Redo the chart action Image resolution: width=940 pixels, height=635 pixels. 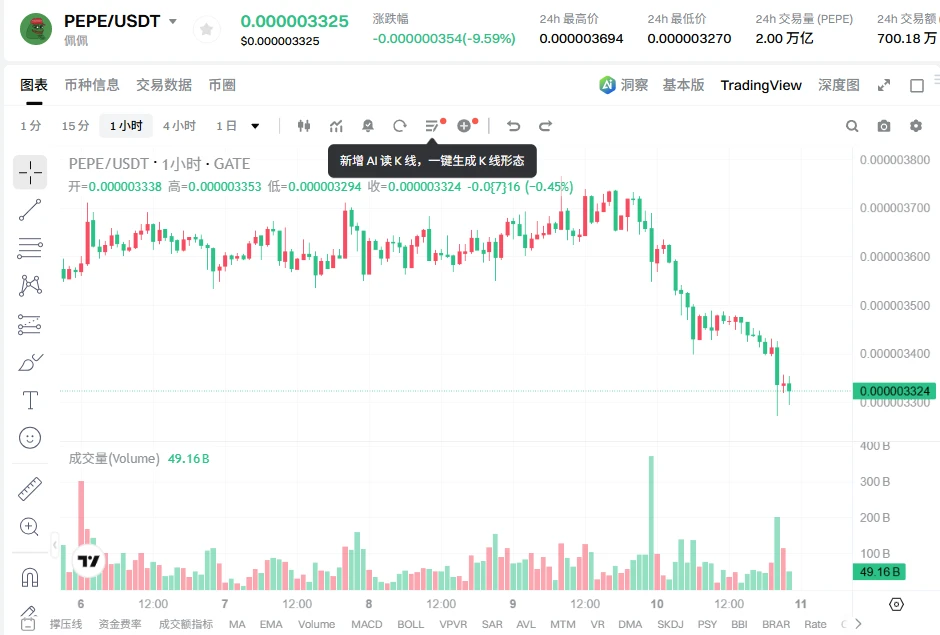(546, 126)
